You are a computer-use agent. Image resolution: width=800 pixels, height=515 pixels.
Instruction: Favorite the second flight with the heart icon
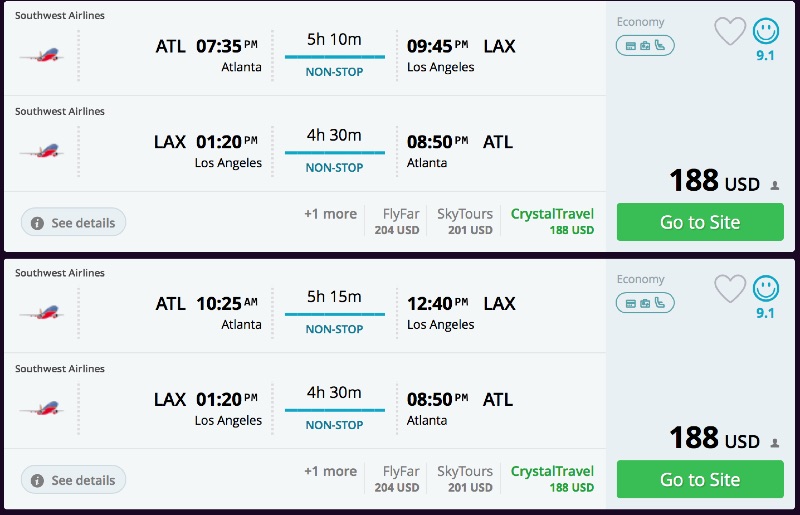point(730,290)
